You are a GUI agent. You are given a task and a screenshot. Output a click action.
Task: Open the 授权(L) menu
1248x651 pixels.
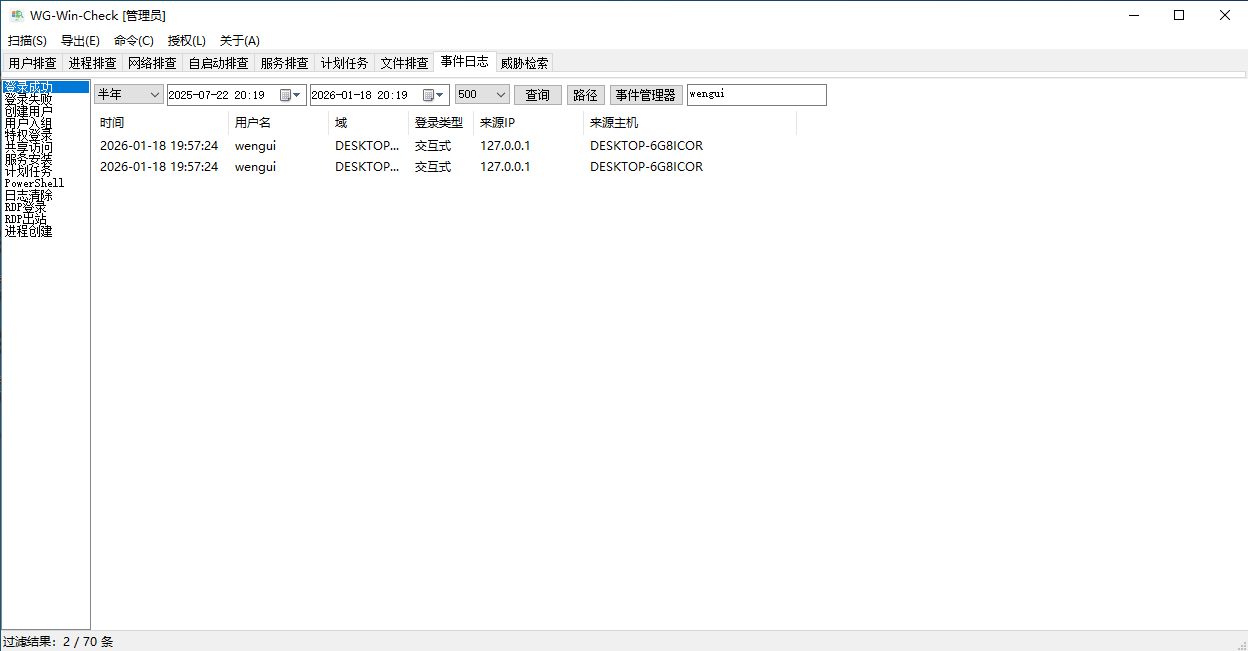pos(186,41)
